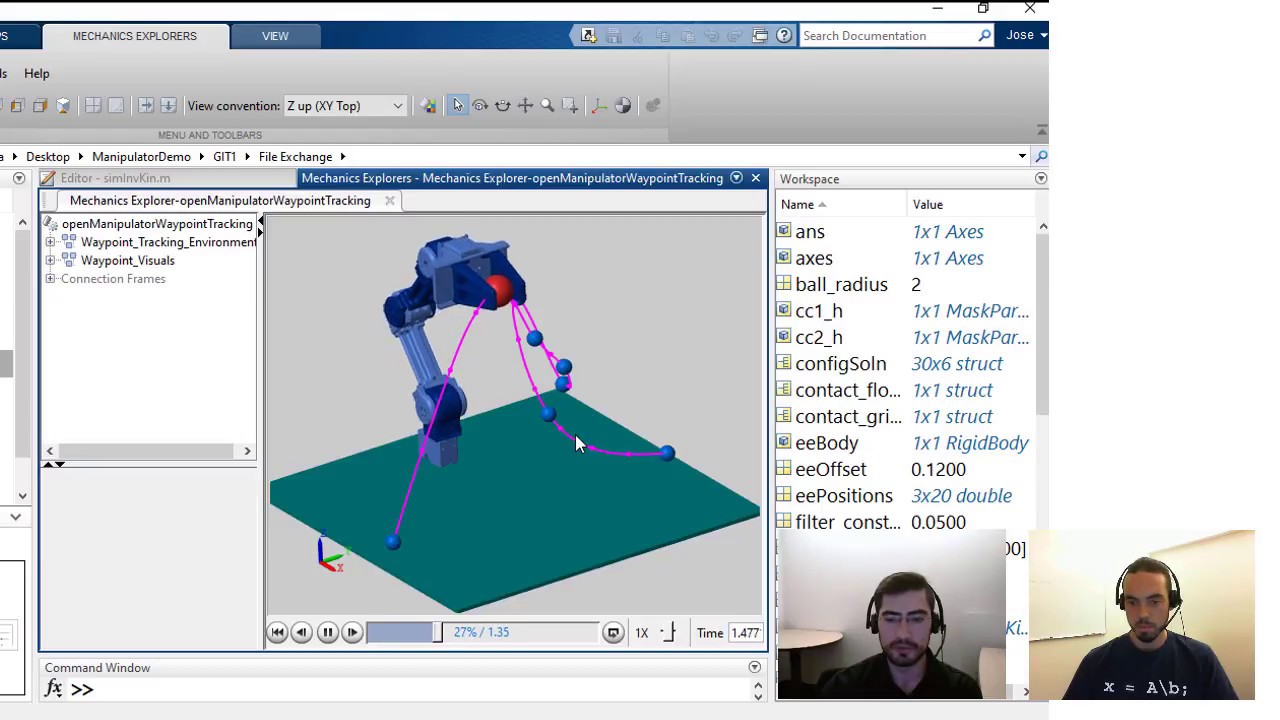Click the colorful update diagram icon
The height and width of the screenshot is (720, 1280).
pyautogui.click(x=428, y=105)
